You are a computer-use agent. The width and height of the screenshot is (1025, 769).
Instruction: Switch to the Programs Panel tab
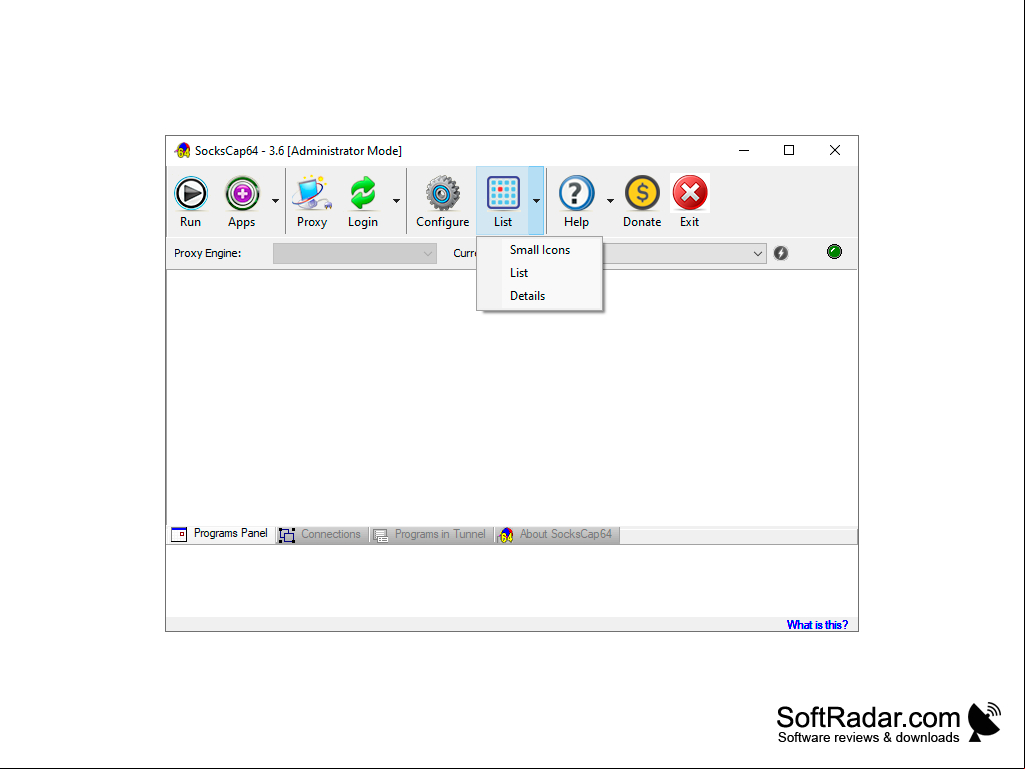coord(220,534)
